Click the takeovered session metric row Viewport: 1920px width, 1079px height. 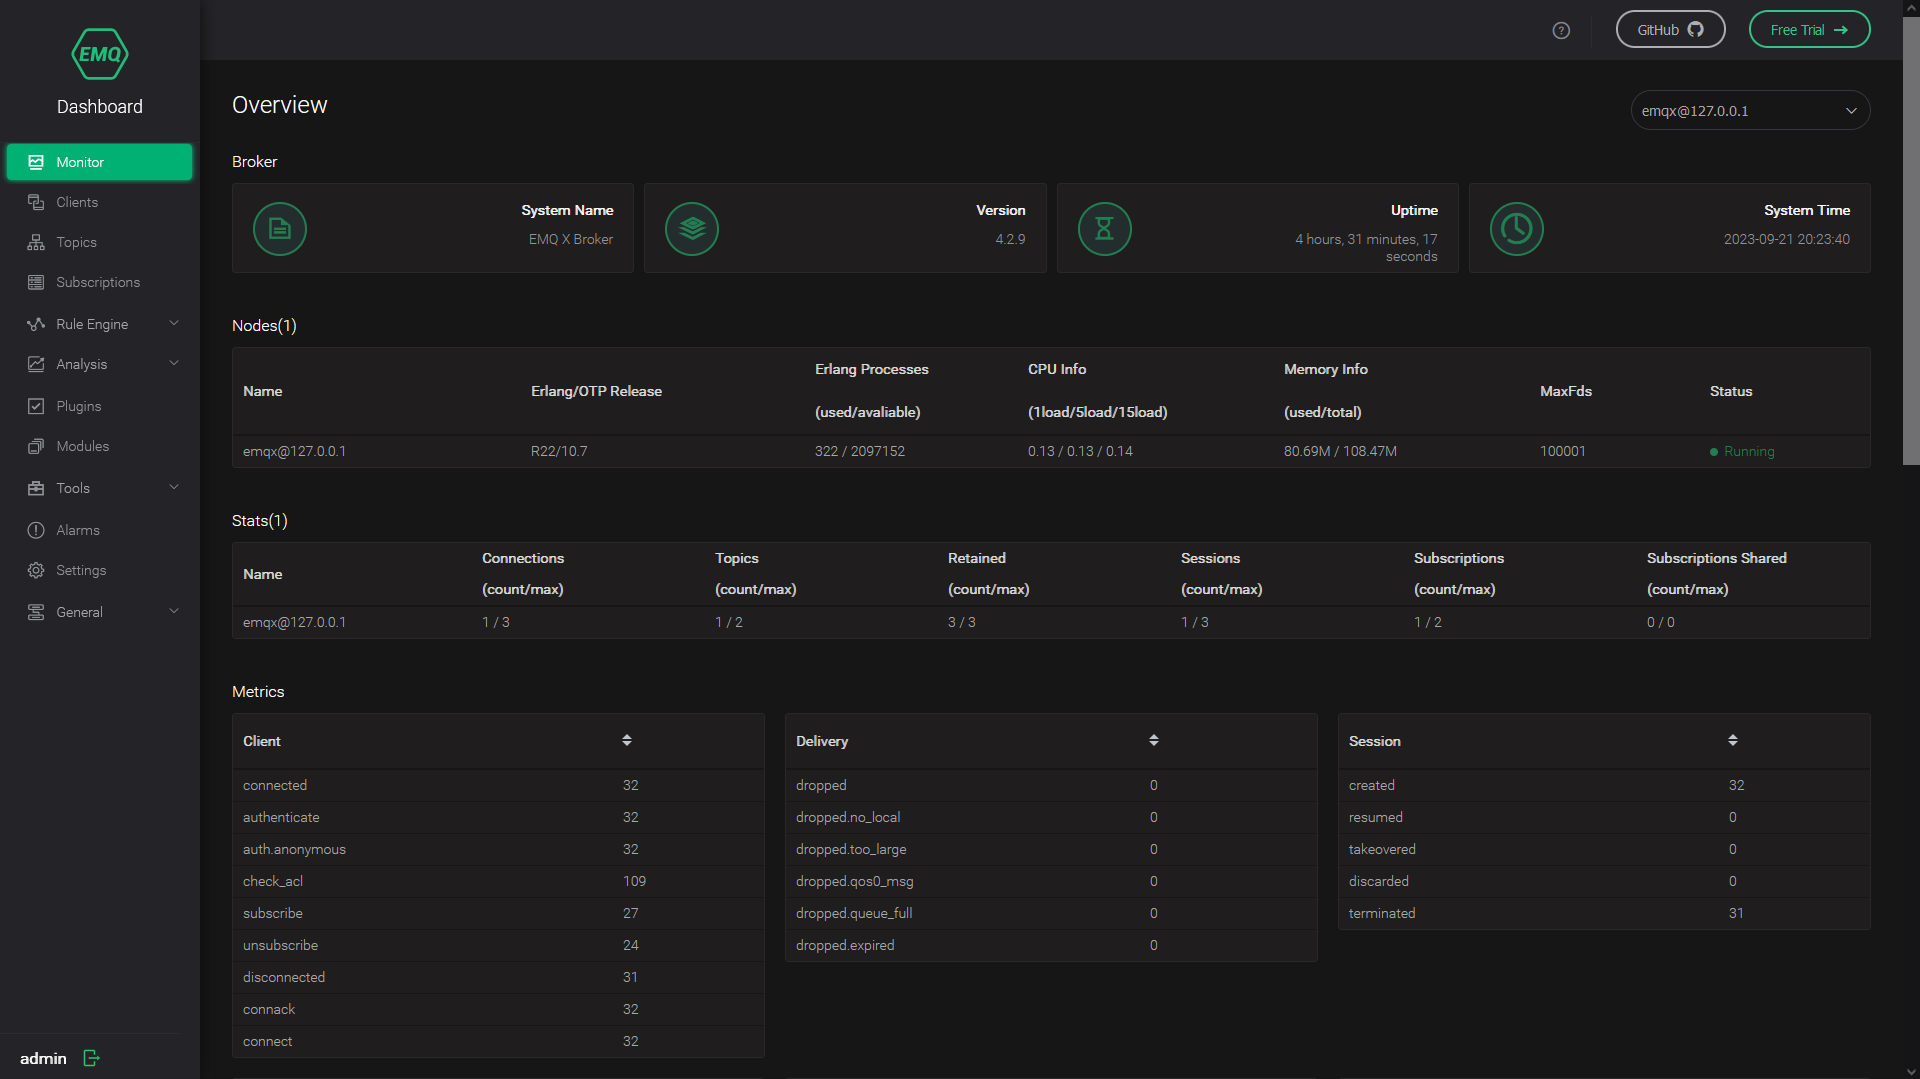click(1604, 849)
